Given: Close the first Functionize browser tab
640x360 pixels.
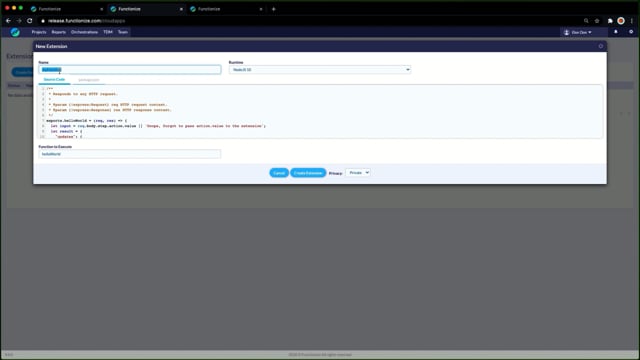Looking at the screenshot, I should tap(102, 9).
